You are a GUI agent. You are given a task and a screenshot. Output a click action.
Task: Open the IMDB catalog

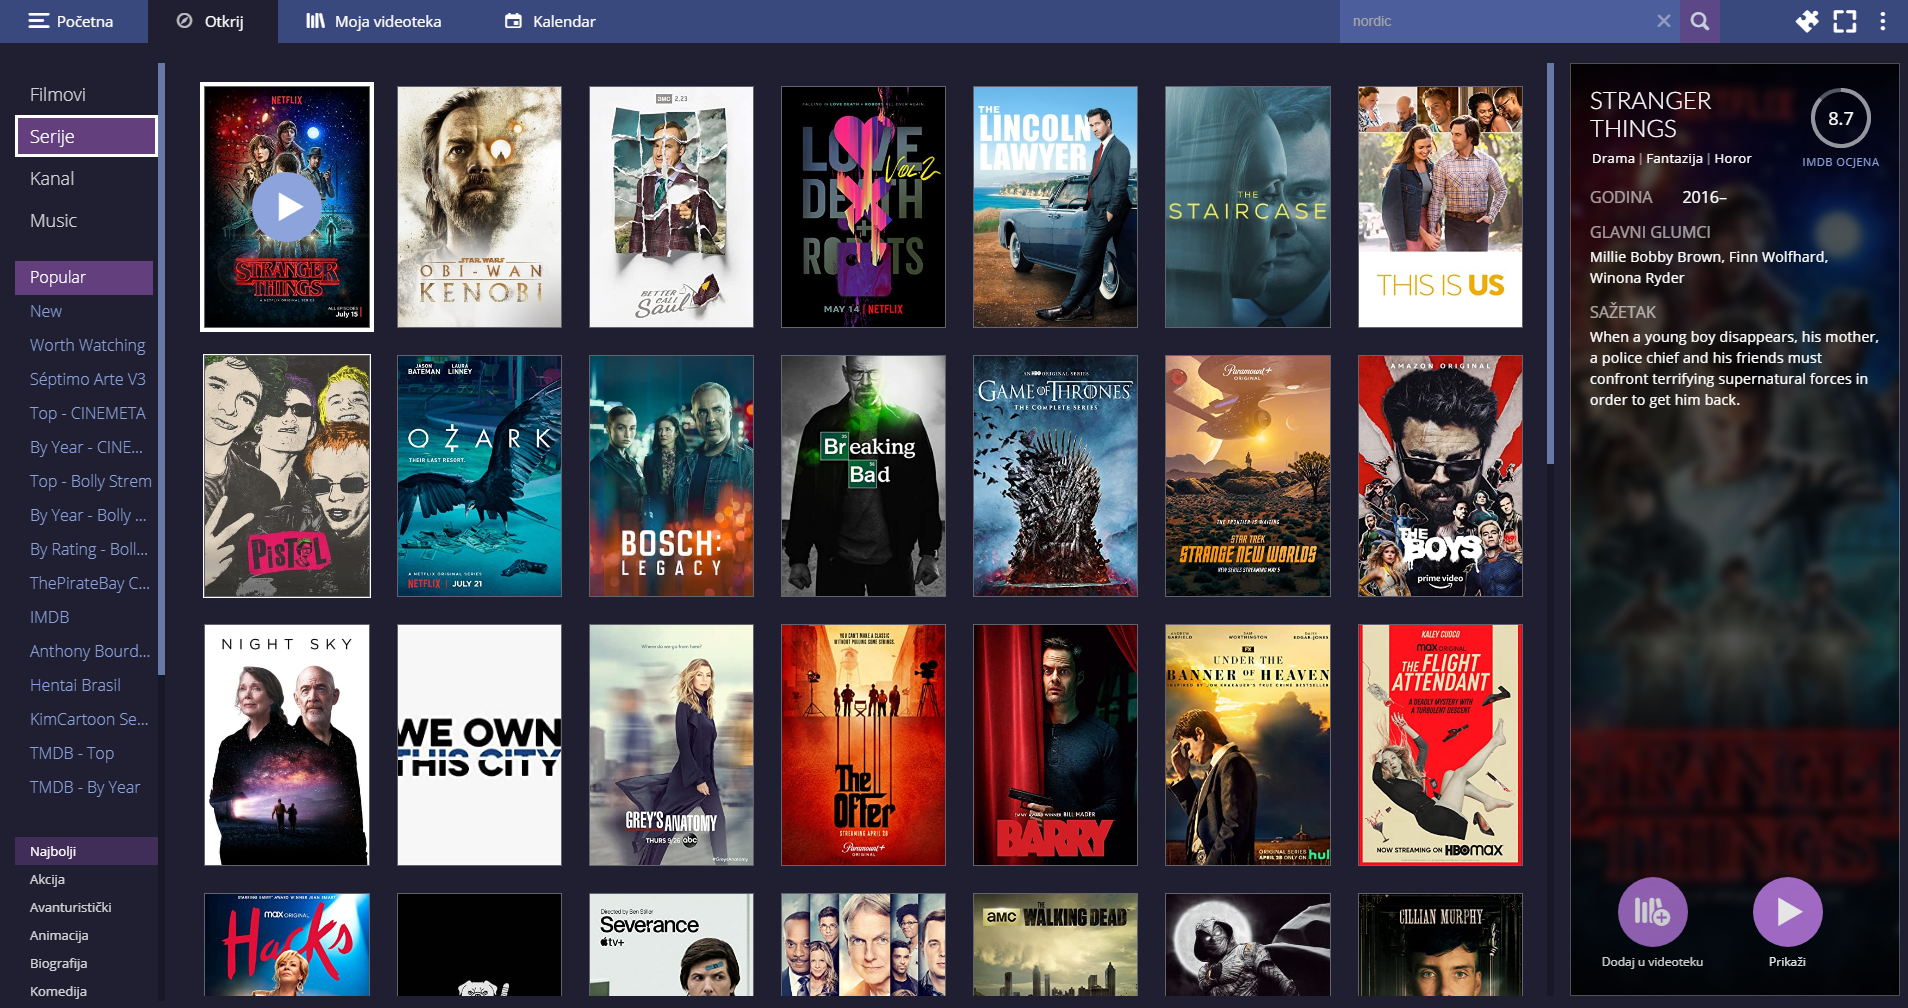tap(84, 617)
